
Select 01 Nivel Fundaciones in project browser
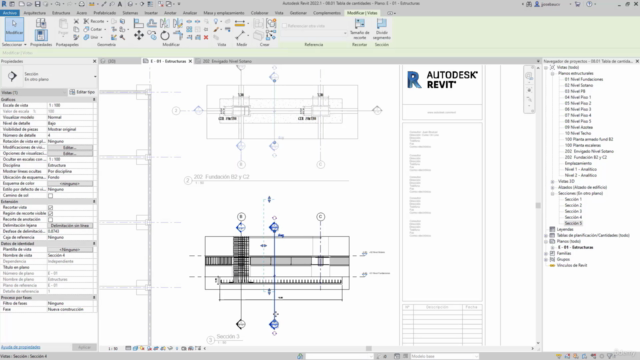point(584,79)
